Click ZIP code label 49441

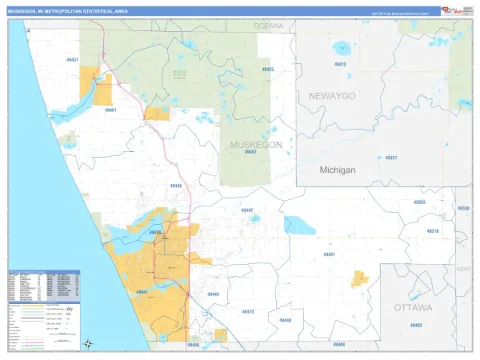pos(142,292)
